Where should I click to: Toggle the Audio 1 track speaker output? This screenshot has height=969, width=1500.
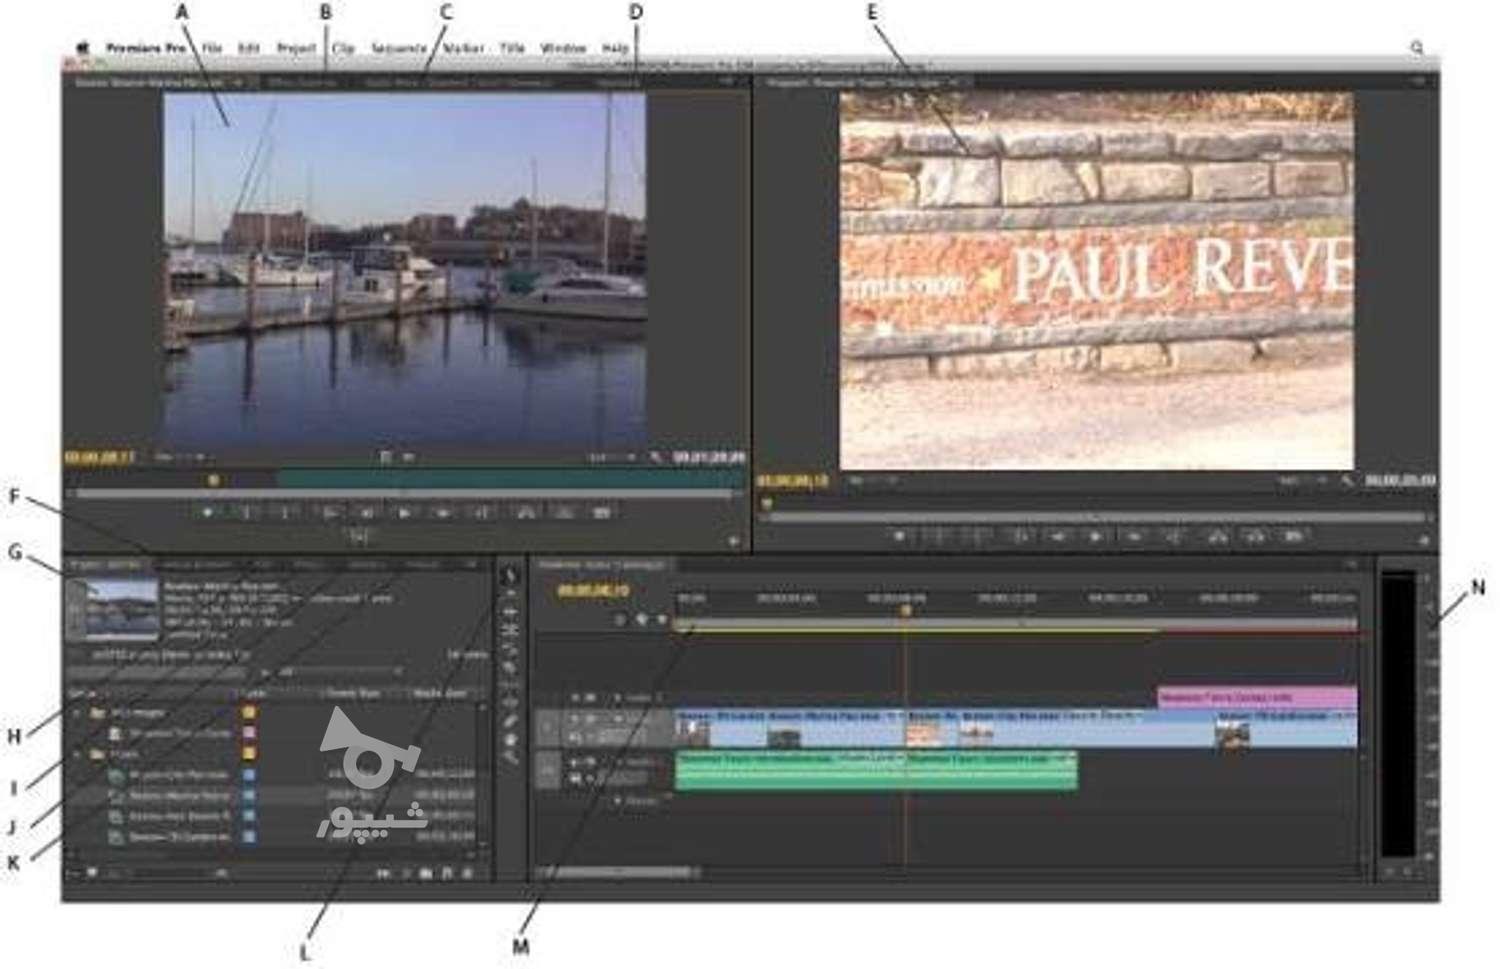coord(576,762)
